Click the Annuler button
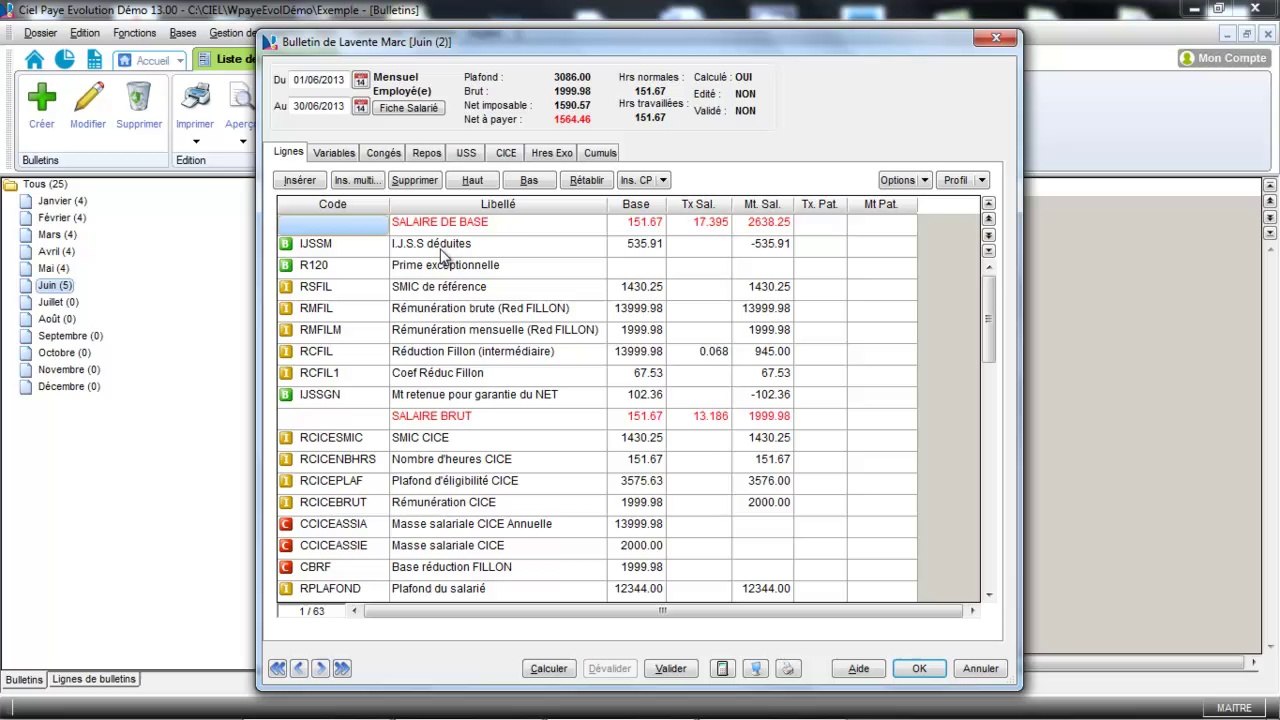 [x=981, y=669]
